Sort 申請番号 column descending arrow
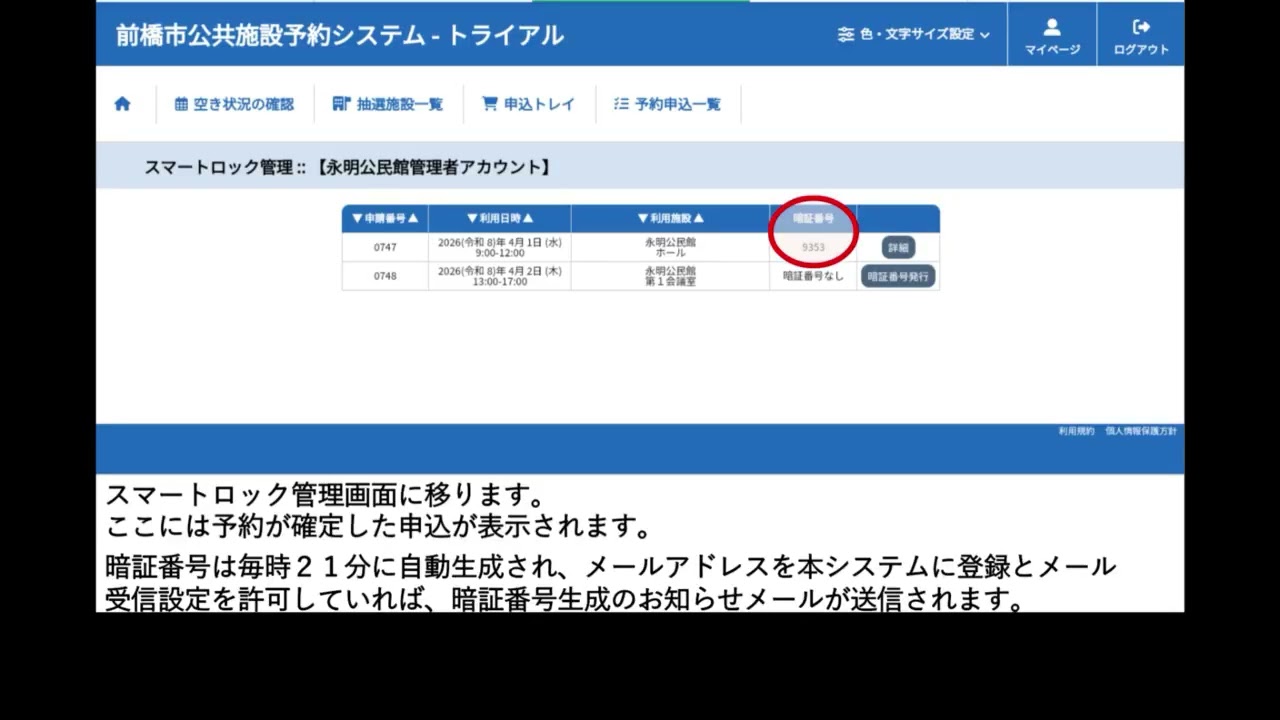The height and width of the screenshot is (720, 1280). [x=357, y=218]
